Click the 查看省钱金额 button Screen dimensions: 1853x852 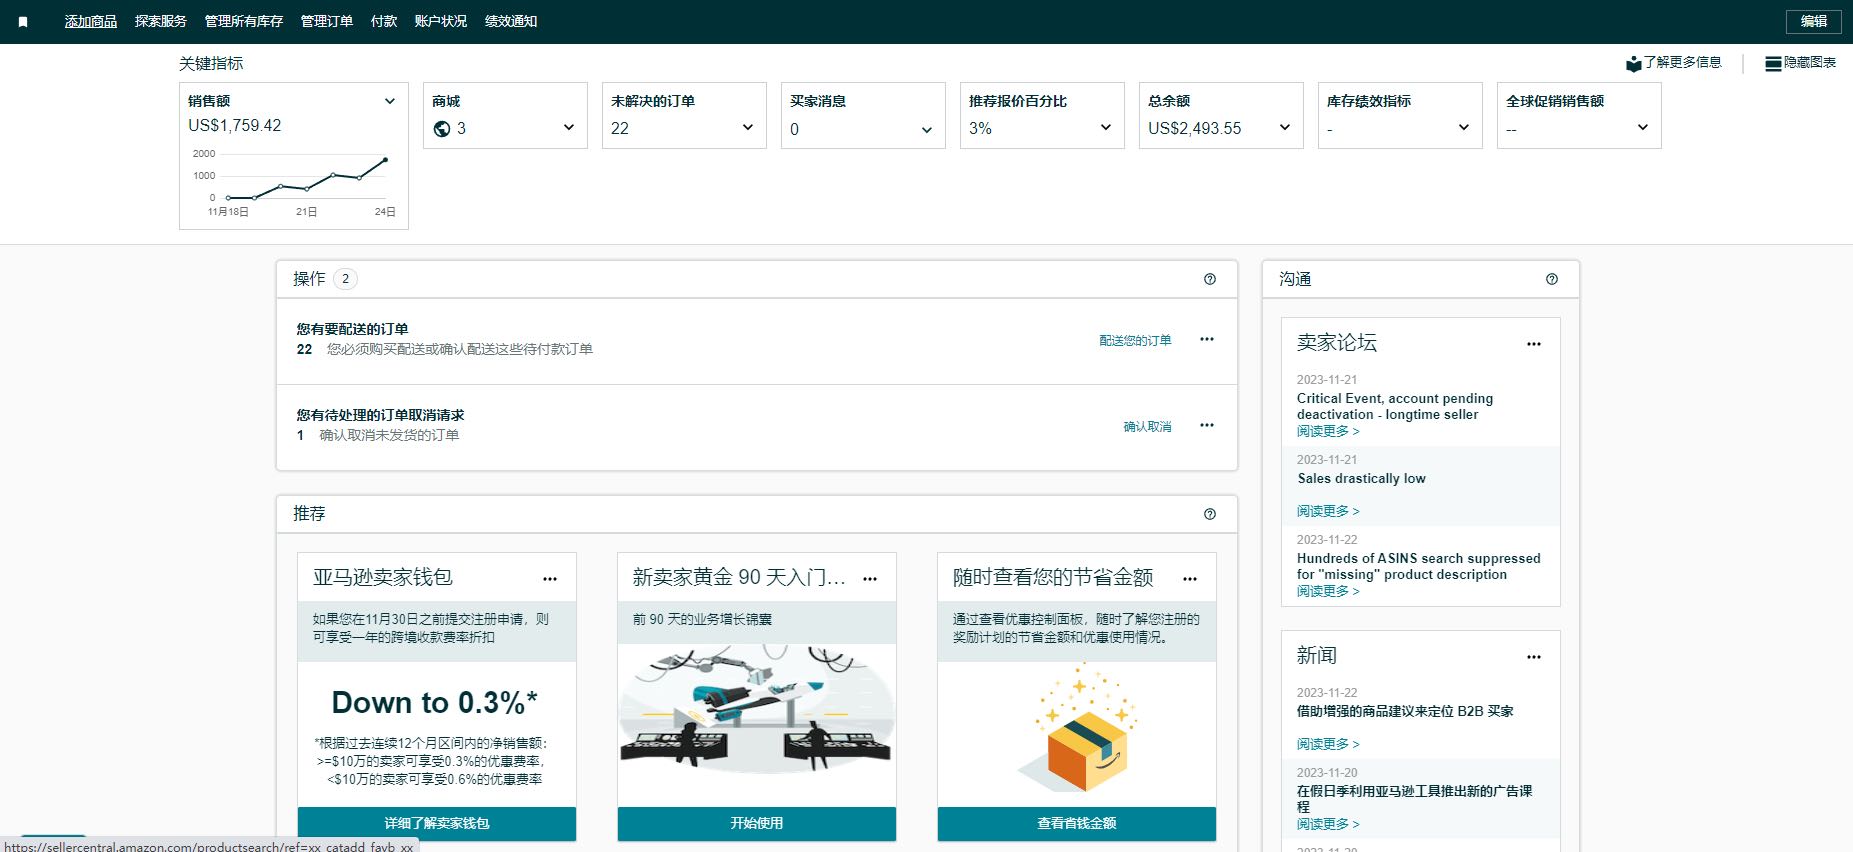1077,824
